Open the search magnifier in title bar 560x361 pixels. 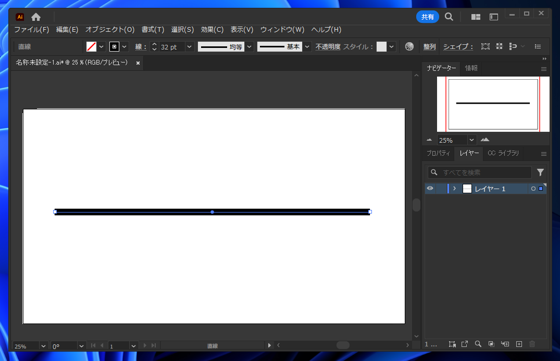tap(449, 17)
